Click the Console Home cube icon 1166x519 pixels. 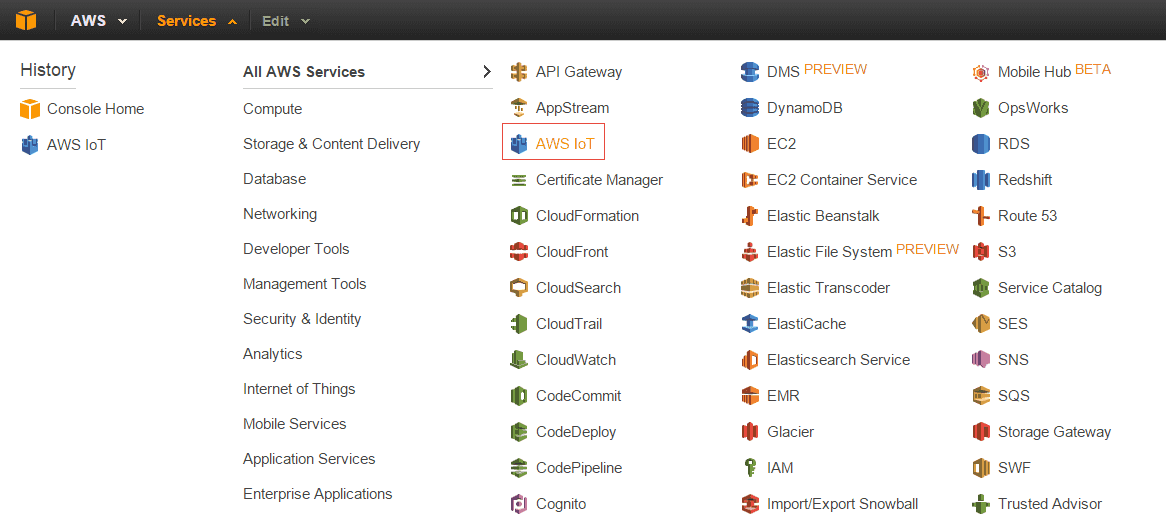click(x=30, y=109)
